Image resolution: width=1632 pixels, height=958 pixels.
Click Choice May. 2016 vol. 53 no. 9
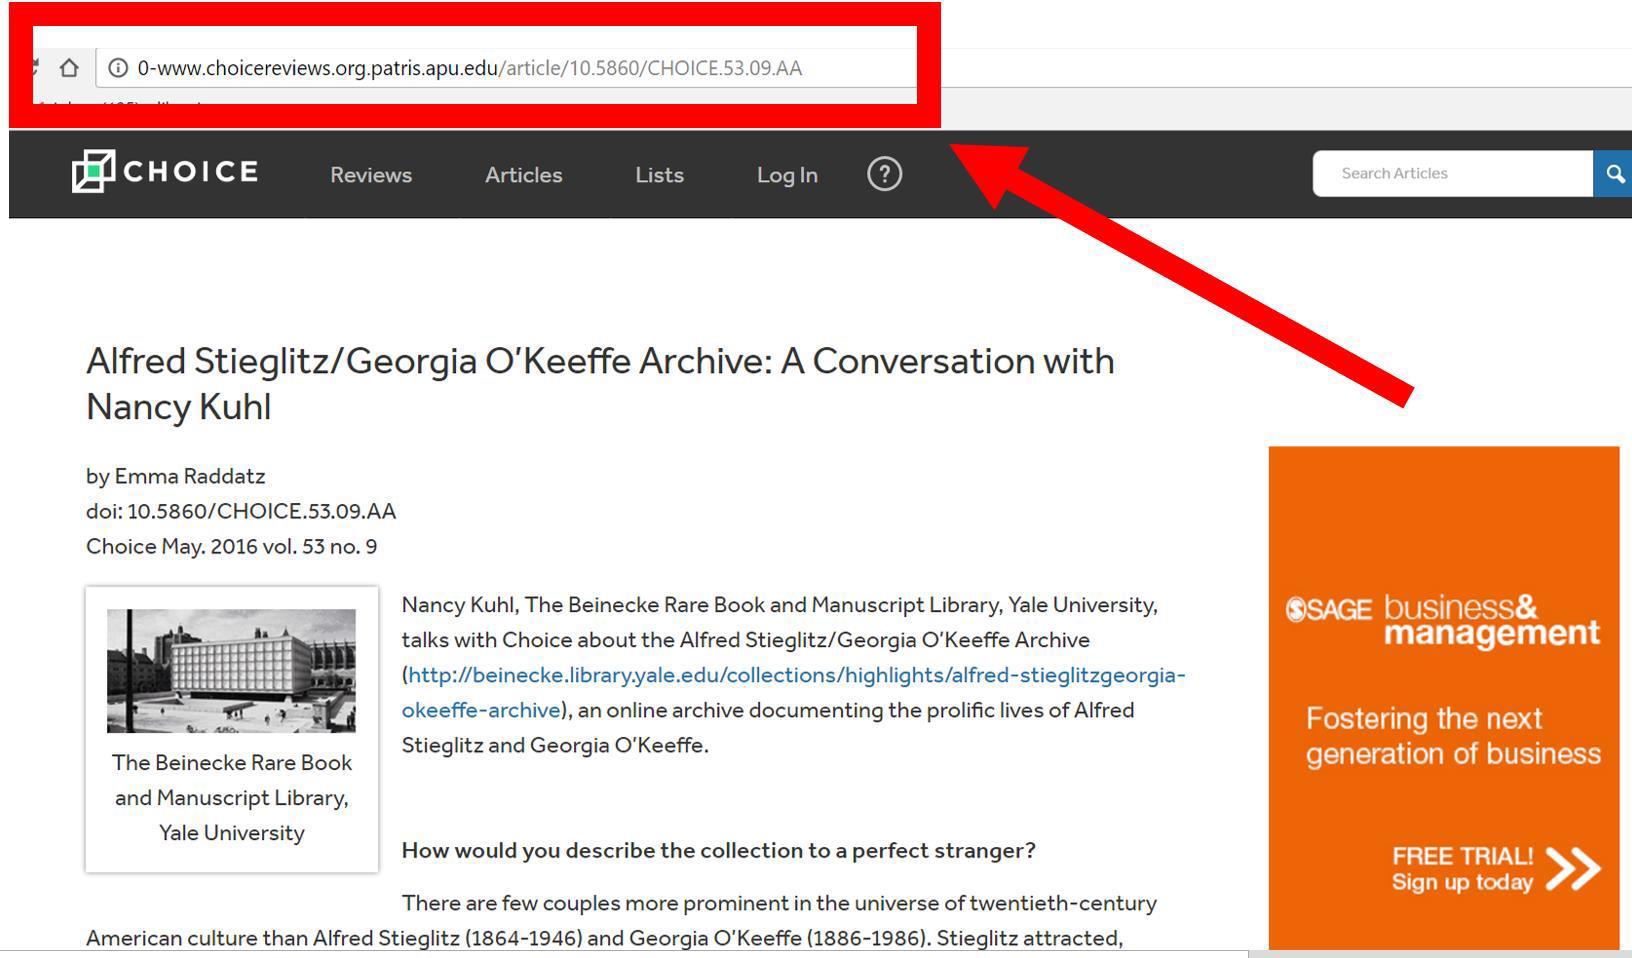coord(231,546)
